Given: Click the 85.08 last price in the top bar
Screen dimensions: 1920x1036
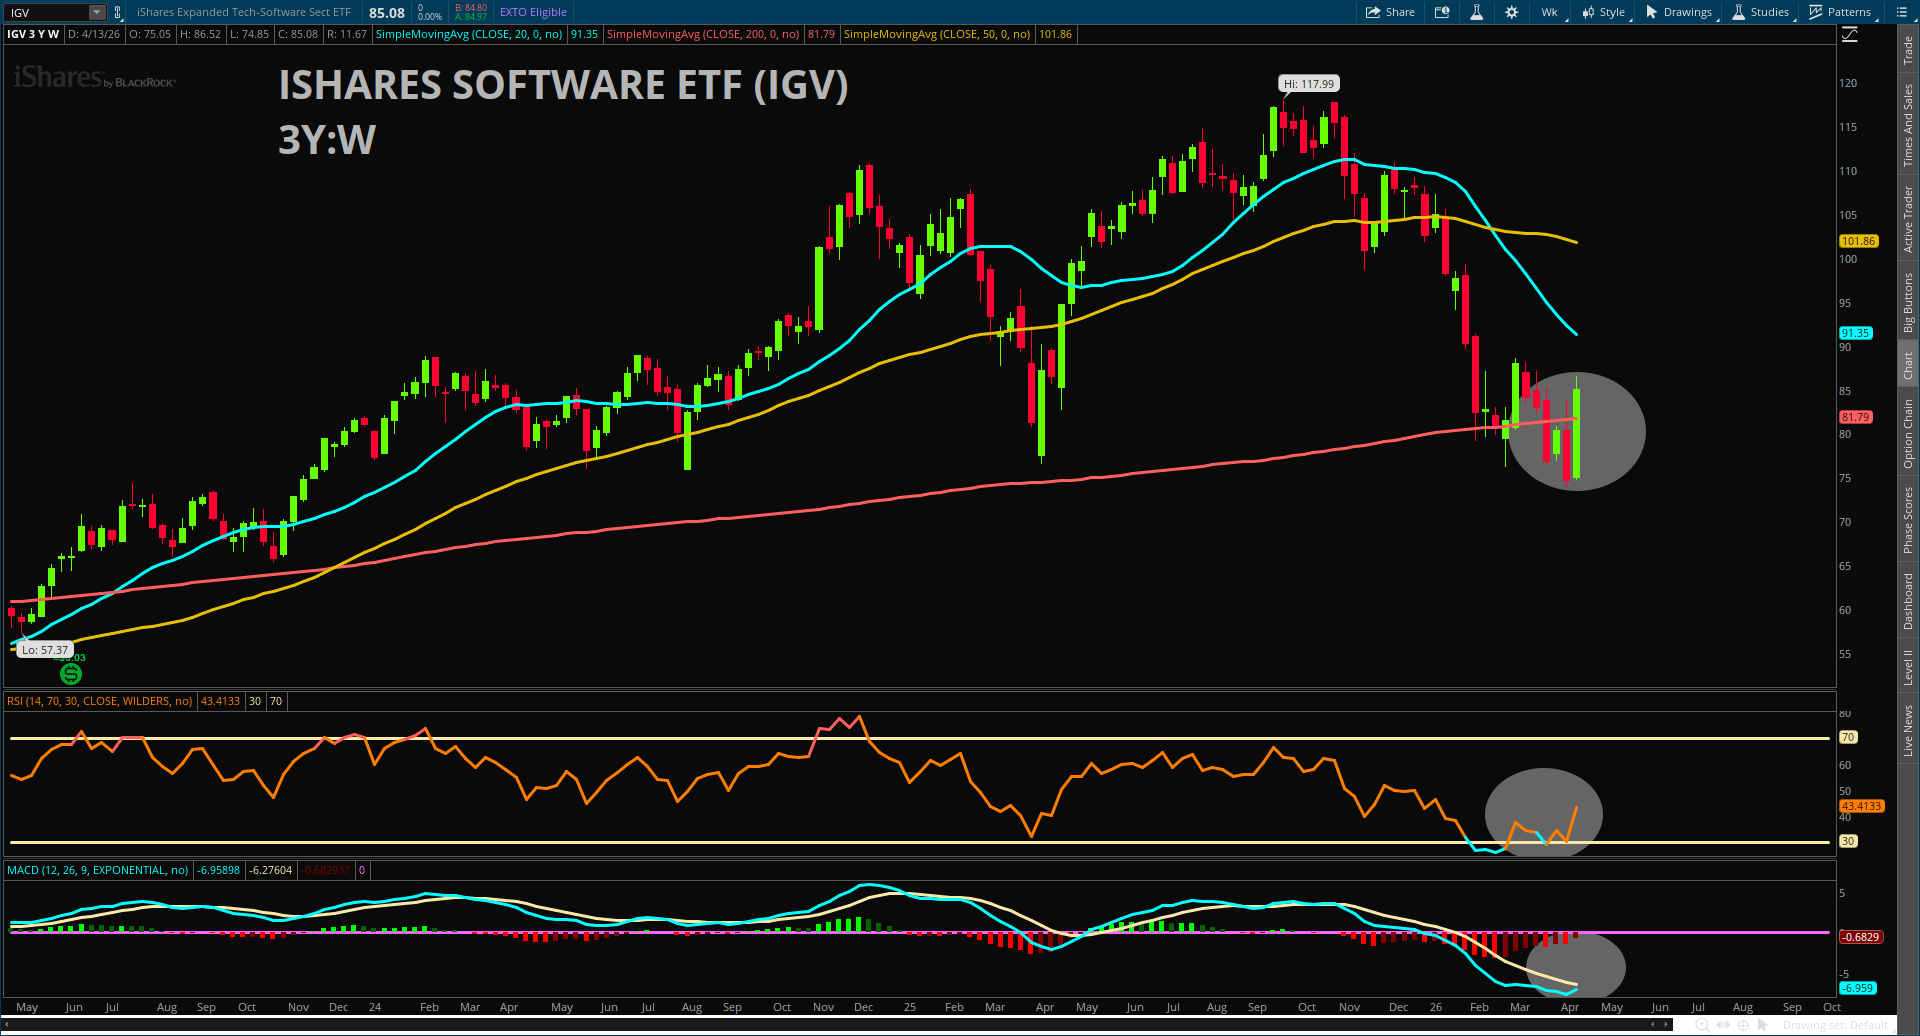Looking at the screenshot, I should click(387, 13).
